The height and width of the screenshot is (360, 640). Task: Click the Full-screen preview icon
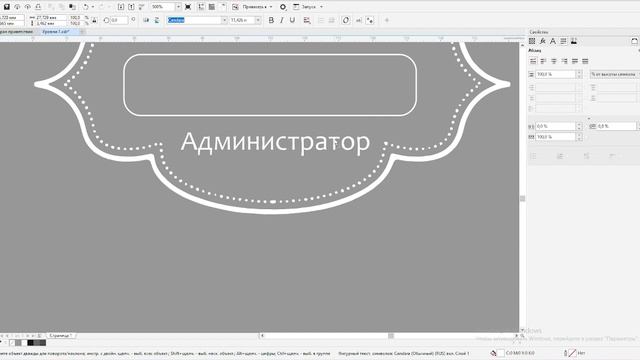pos(188,7)
